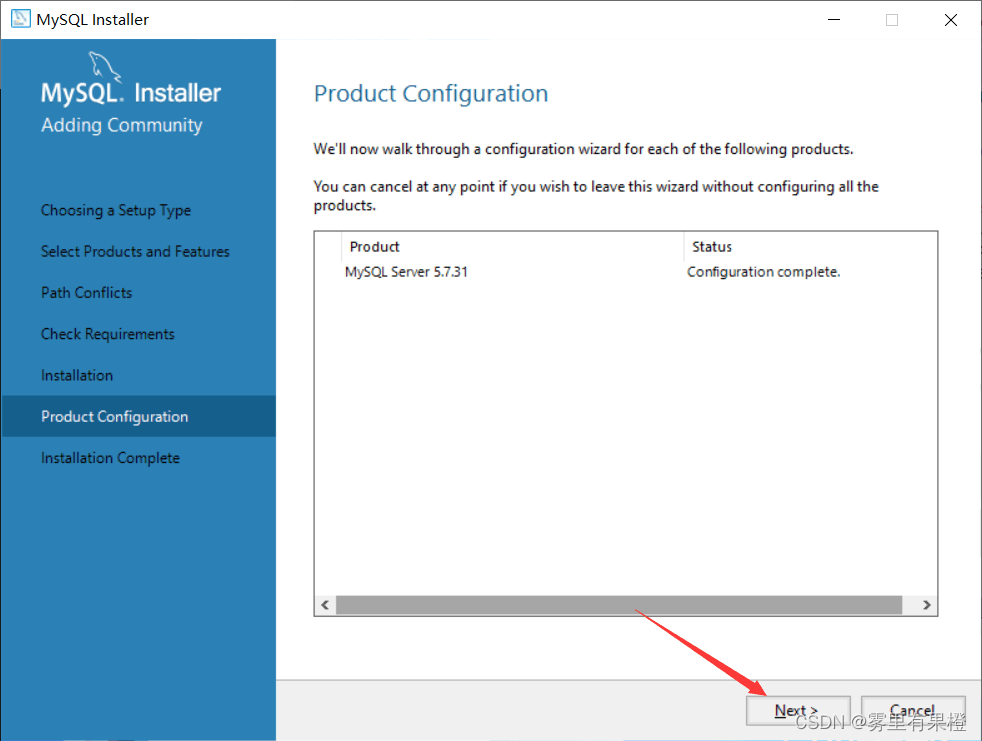The width and height of the screenshot is (982, 741).
Task: Select the Choosing a Setup Type step
Action: [116, 210]
